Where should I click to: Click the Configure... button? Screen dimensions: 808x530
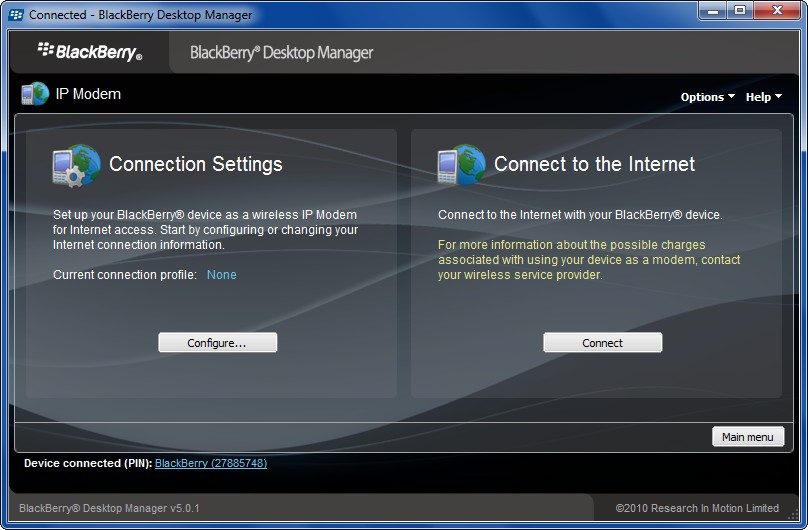(217, 343)
